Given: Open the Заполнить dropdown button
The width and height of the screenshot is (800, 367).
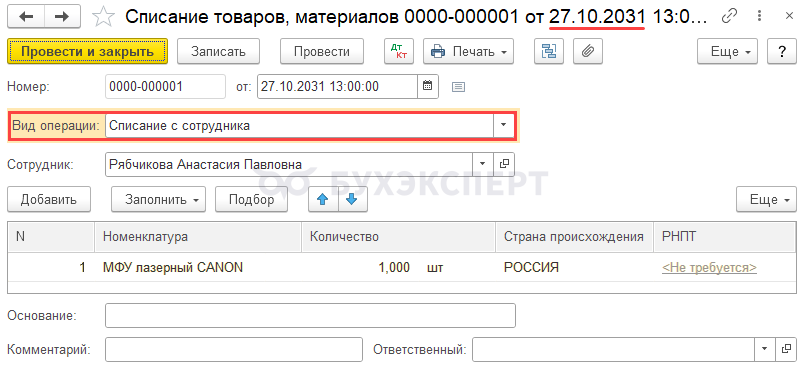Looking at the screenshot, I should 158,199.
